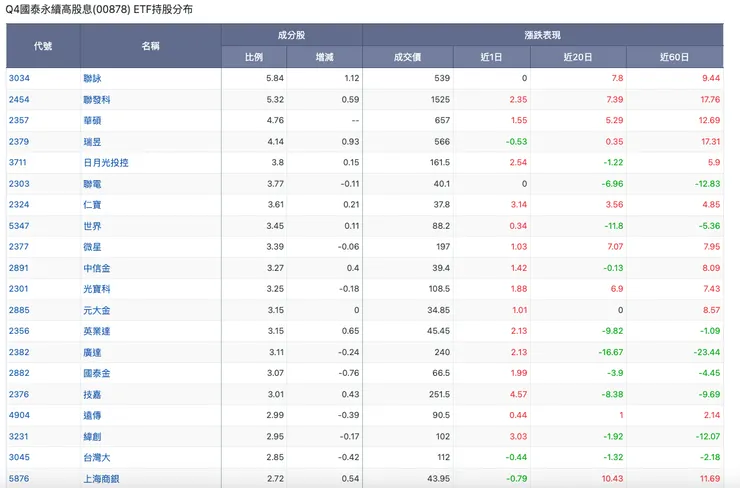Image resolution: width=740 pixels, height=488 pixels.
Task: Open stock code link 2454
Action: [19, 100]
